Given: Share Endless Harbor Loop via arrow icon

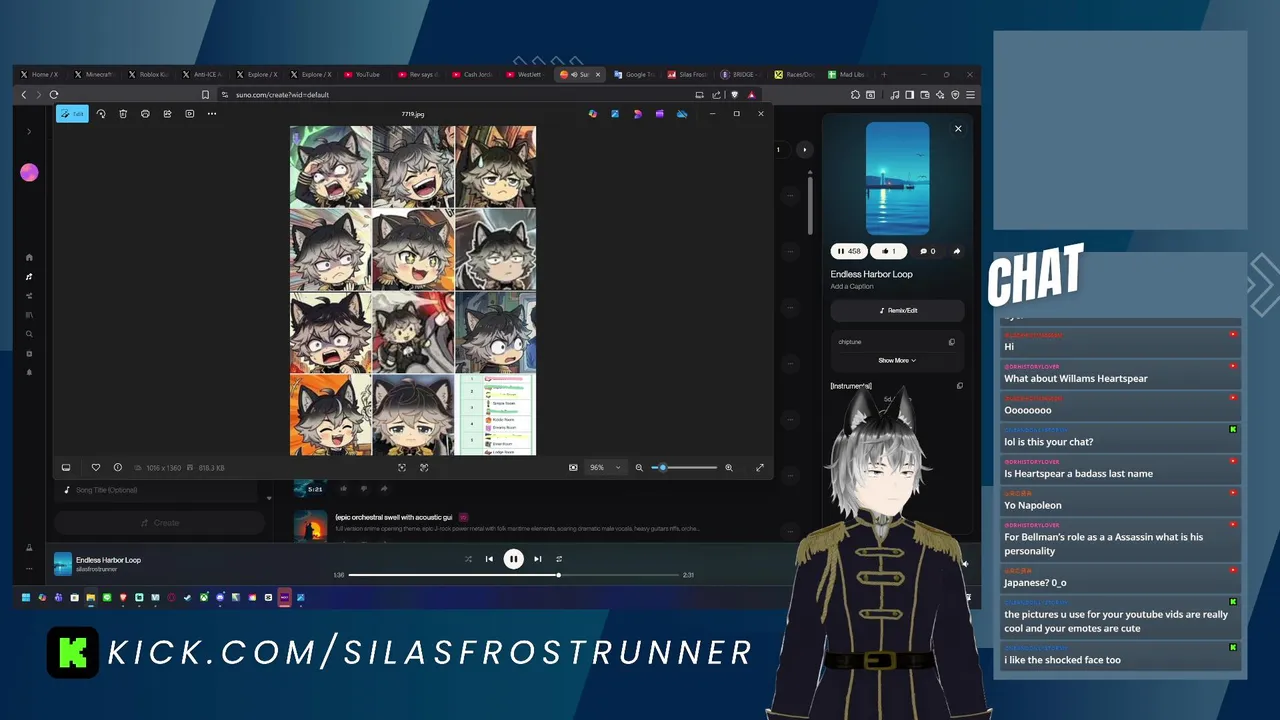Looking at the screenshot, I should tap(956, 251).
